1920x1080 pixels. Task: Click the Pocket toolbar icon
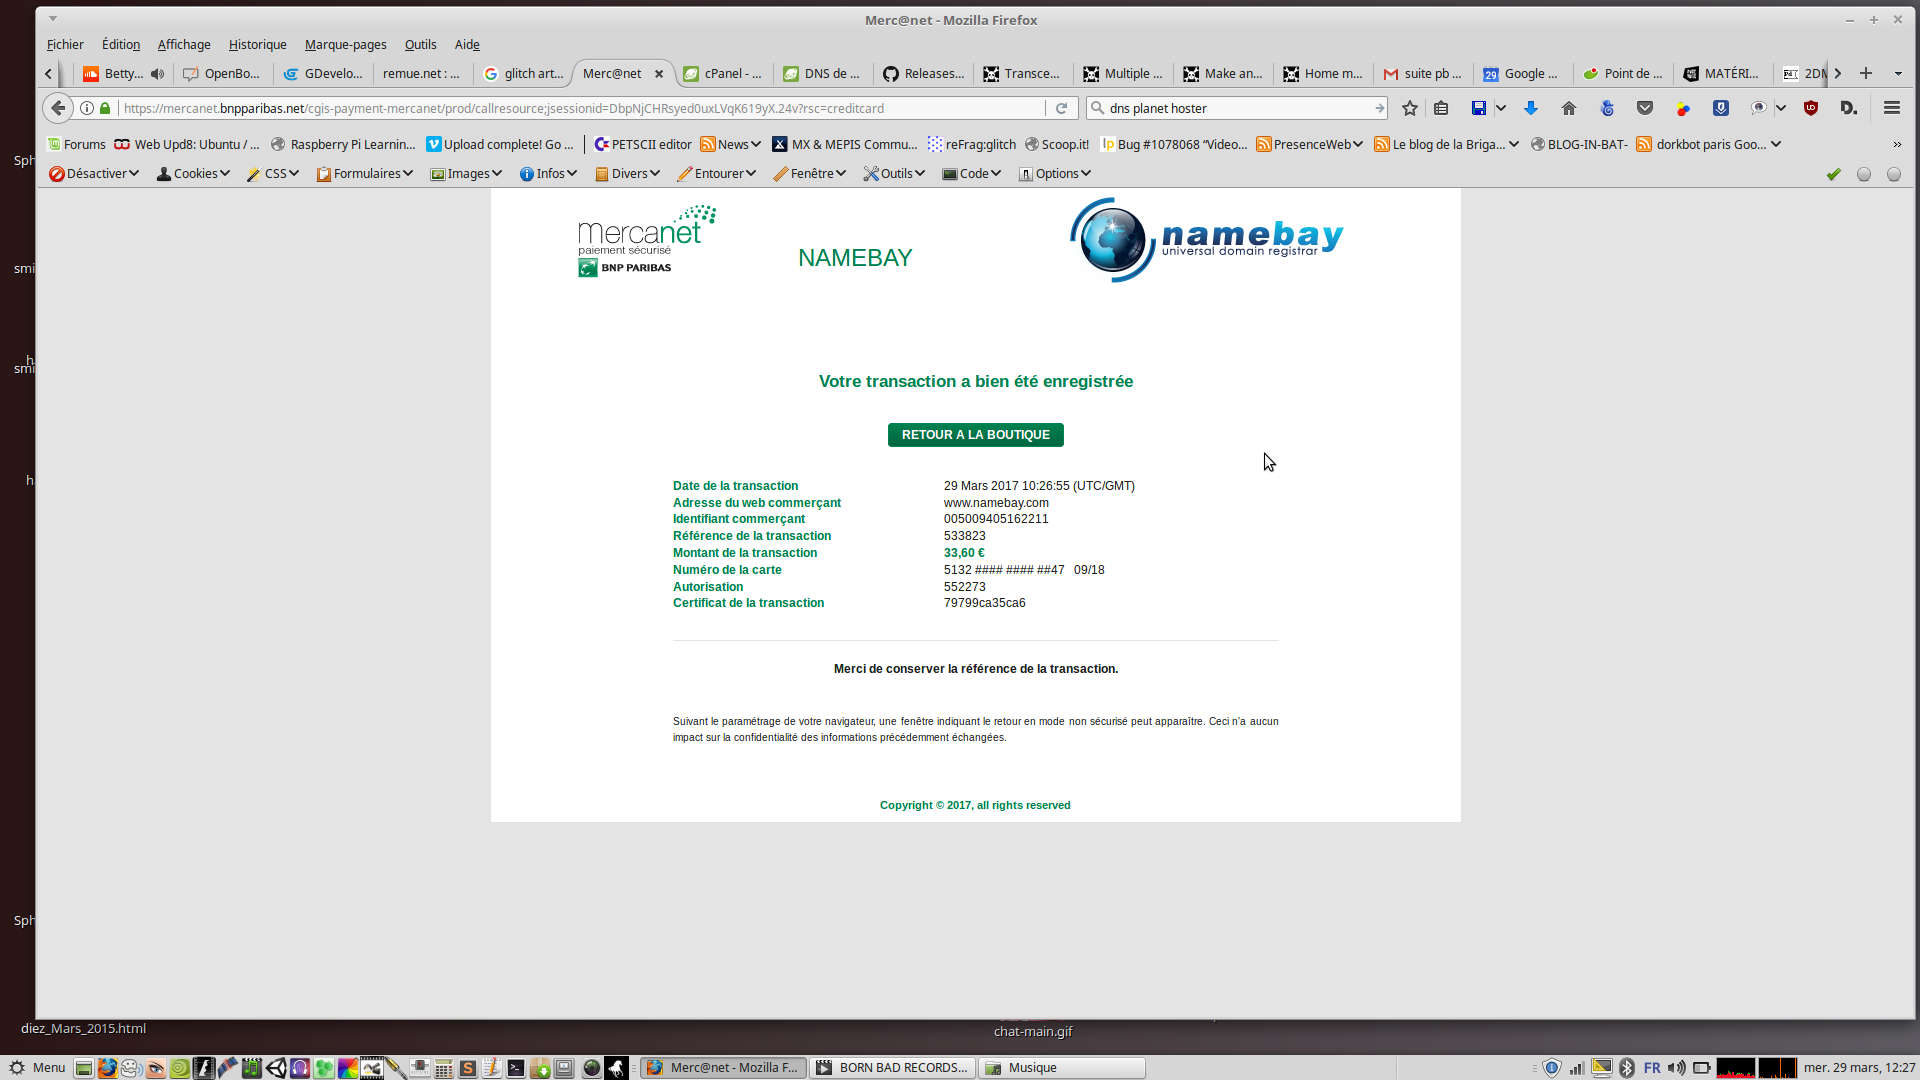pyautogui.click(x=1645, y=108)
